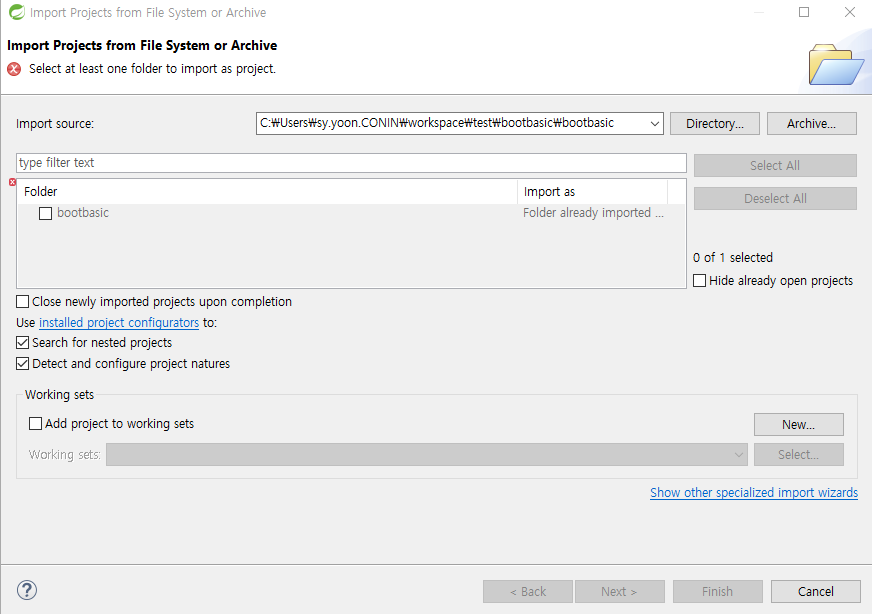Select the bootbasic folder row

click(x=351, y=213)
